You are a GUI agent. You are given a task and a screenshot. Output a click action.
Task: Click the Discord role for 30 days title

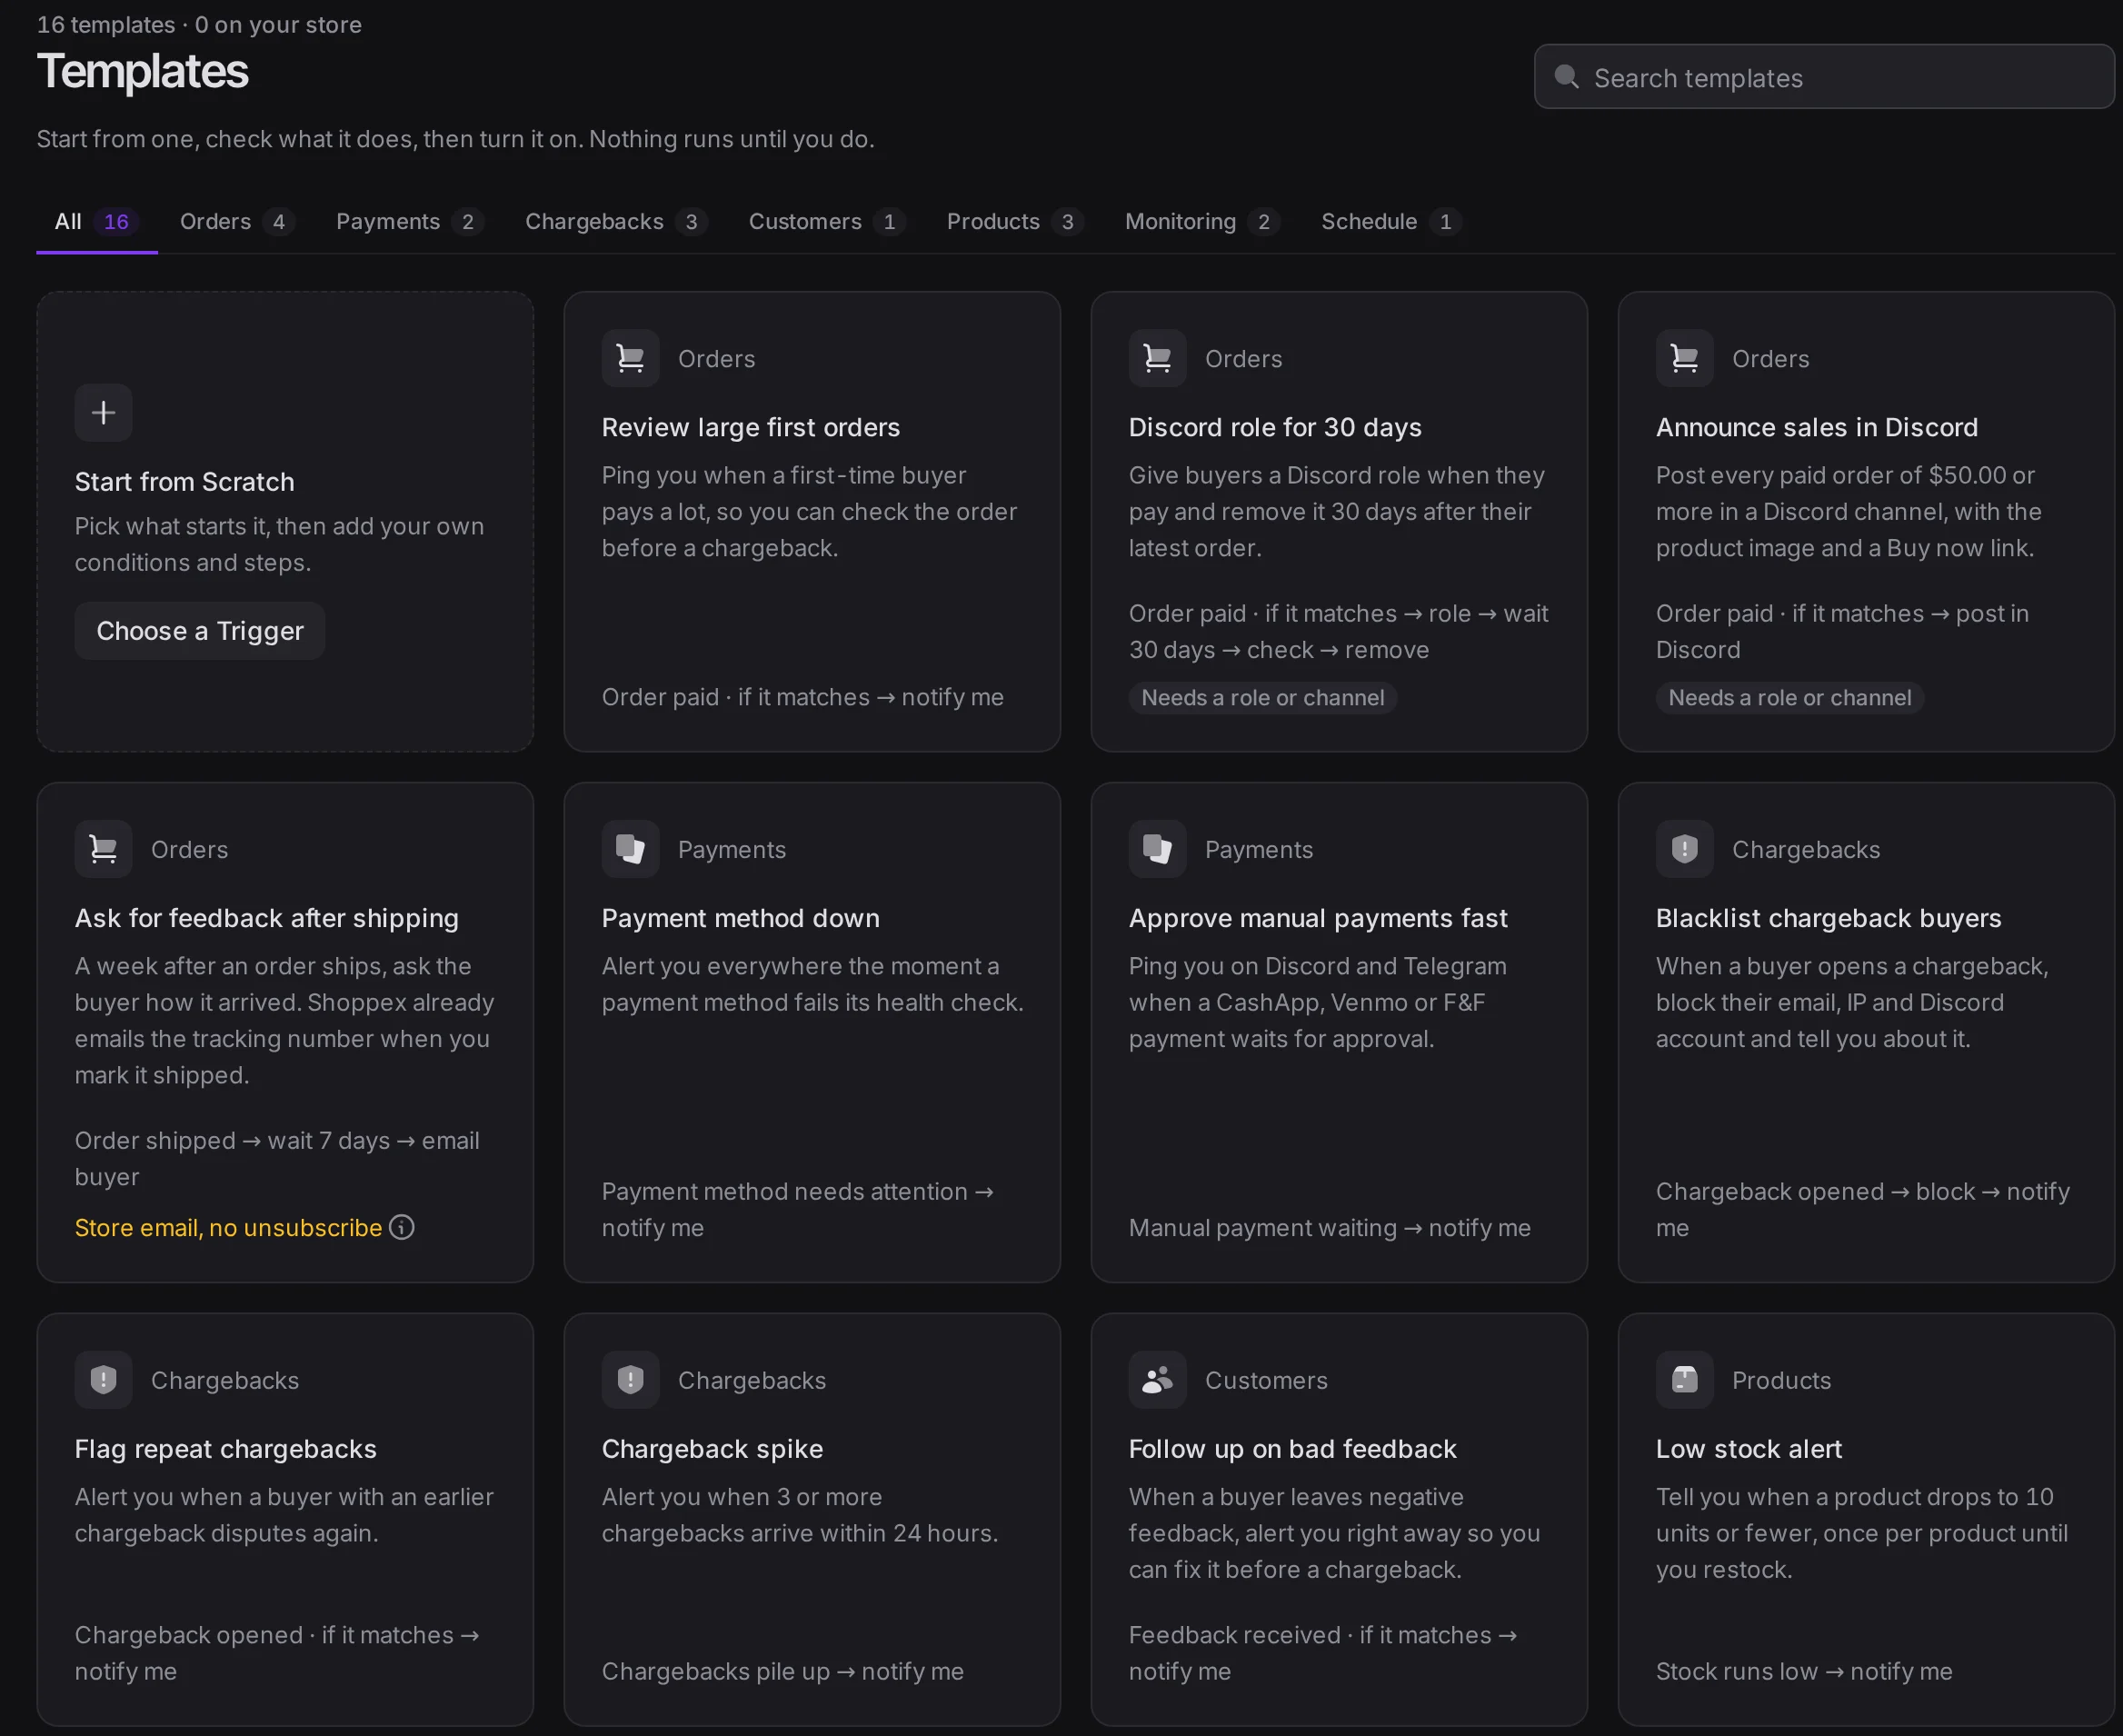pos(1275,427)
